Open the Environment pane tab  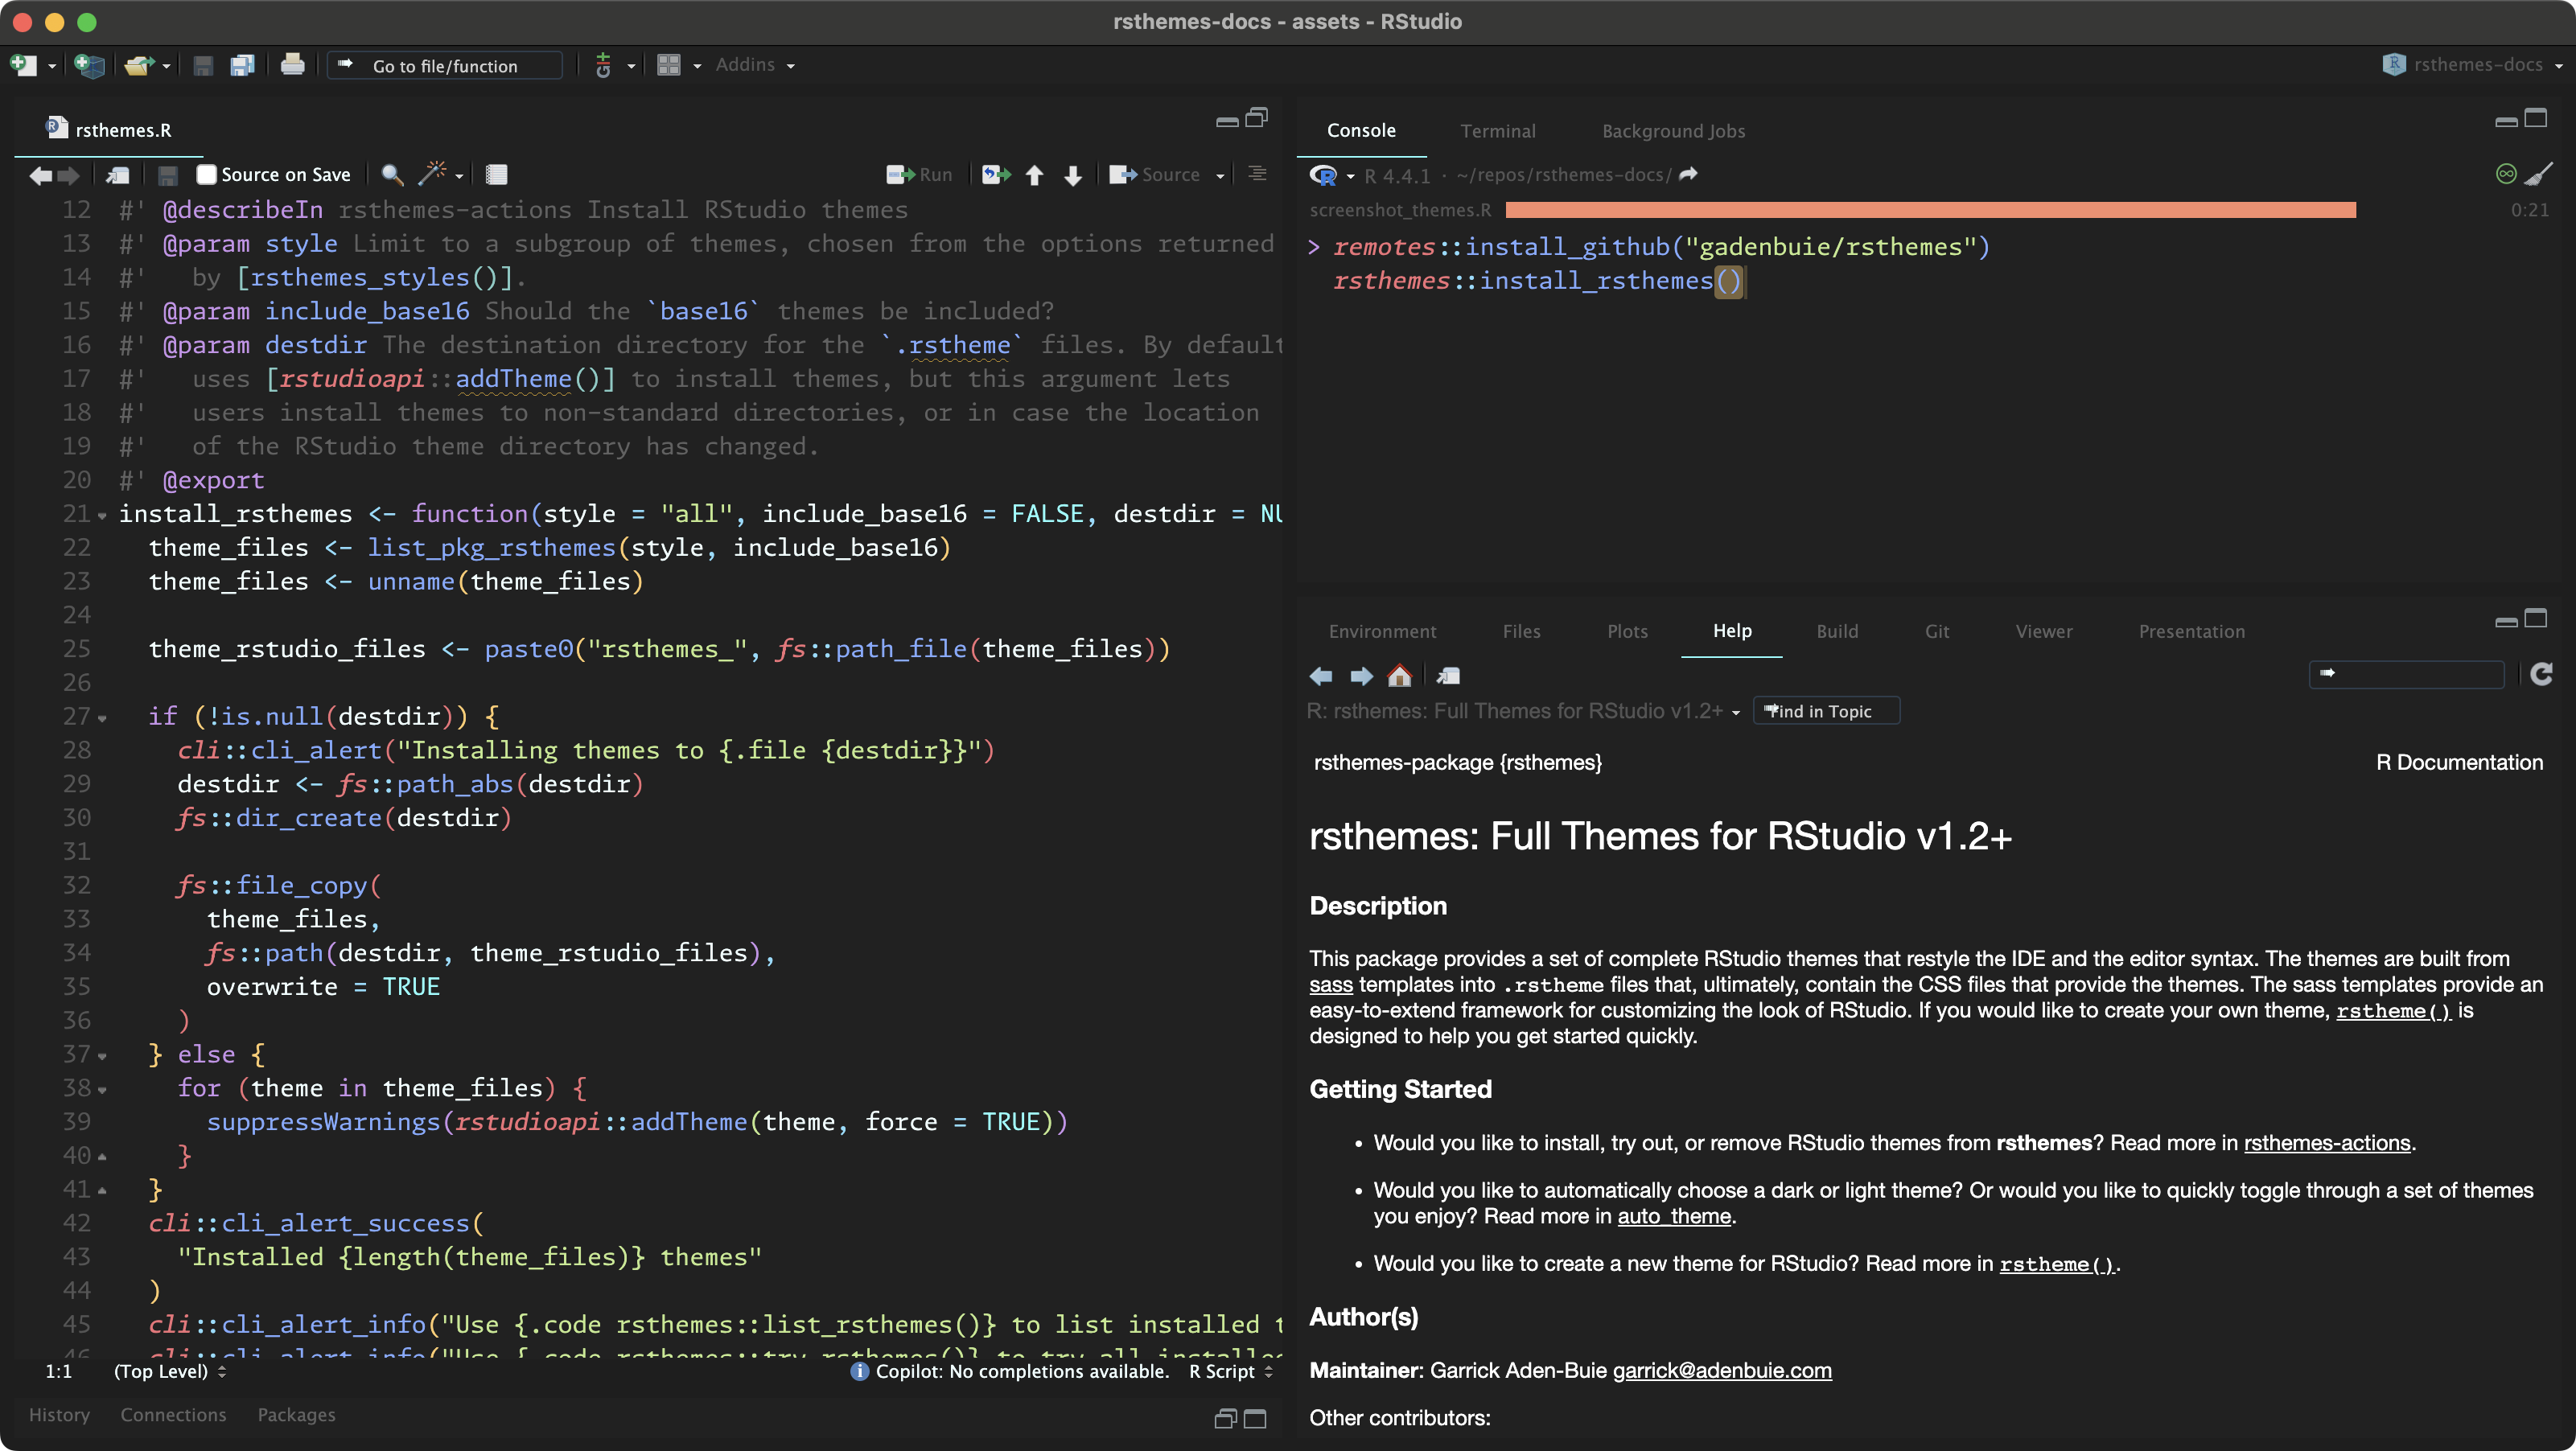(1382, 631)
